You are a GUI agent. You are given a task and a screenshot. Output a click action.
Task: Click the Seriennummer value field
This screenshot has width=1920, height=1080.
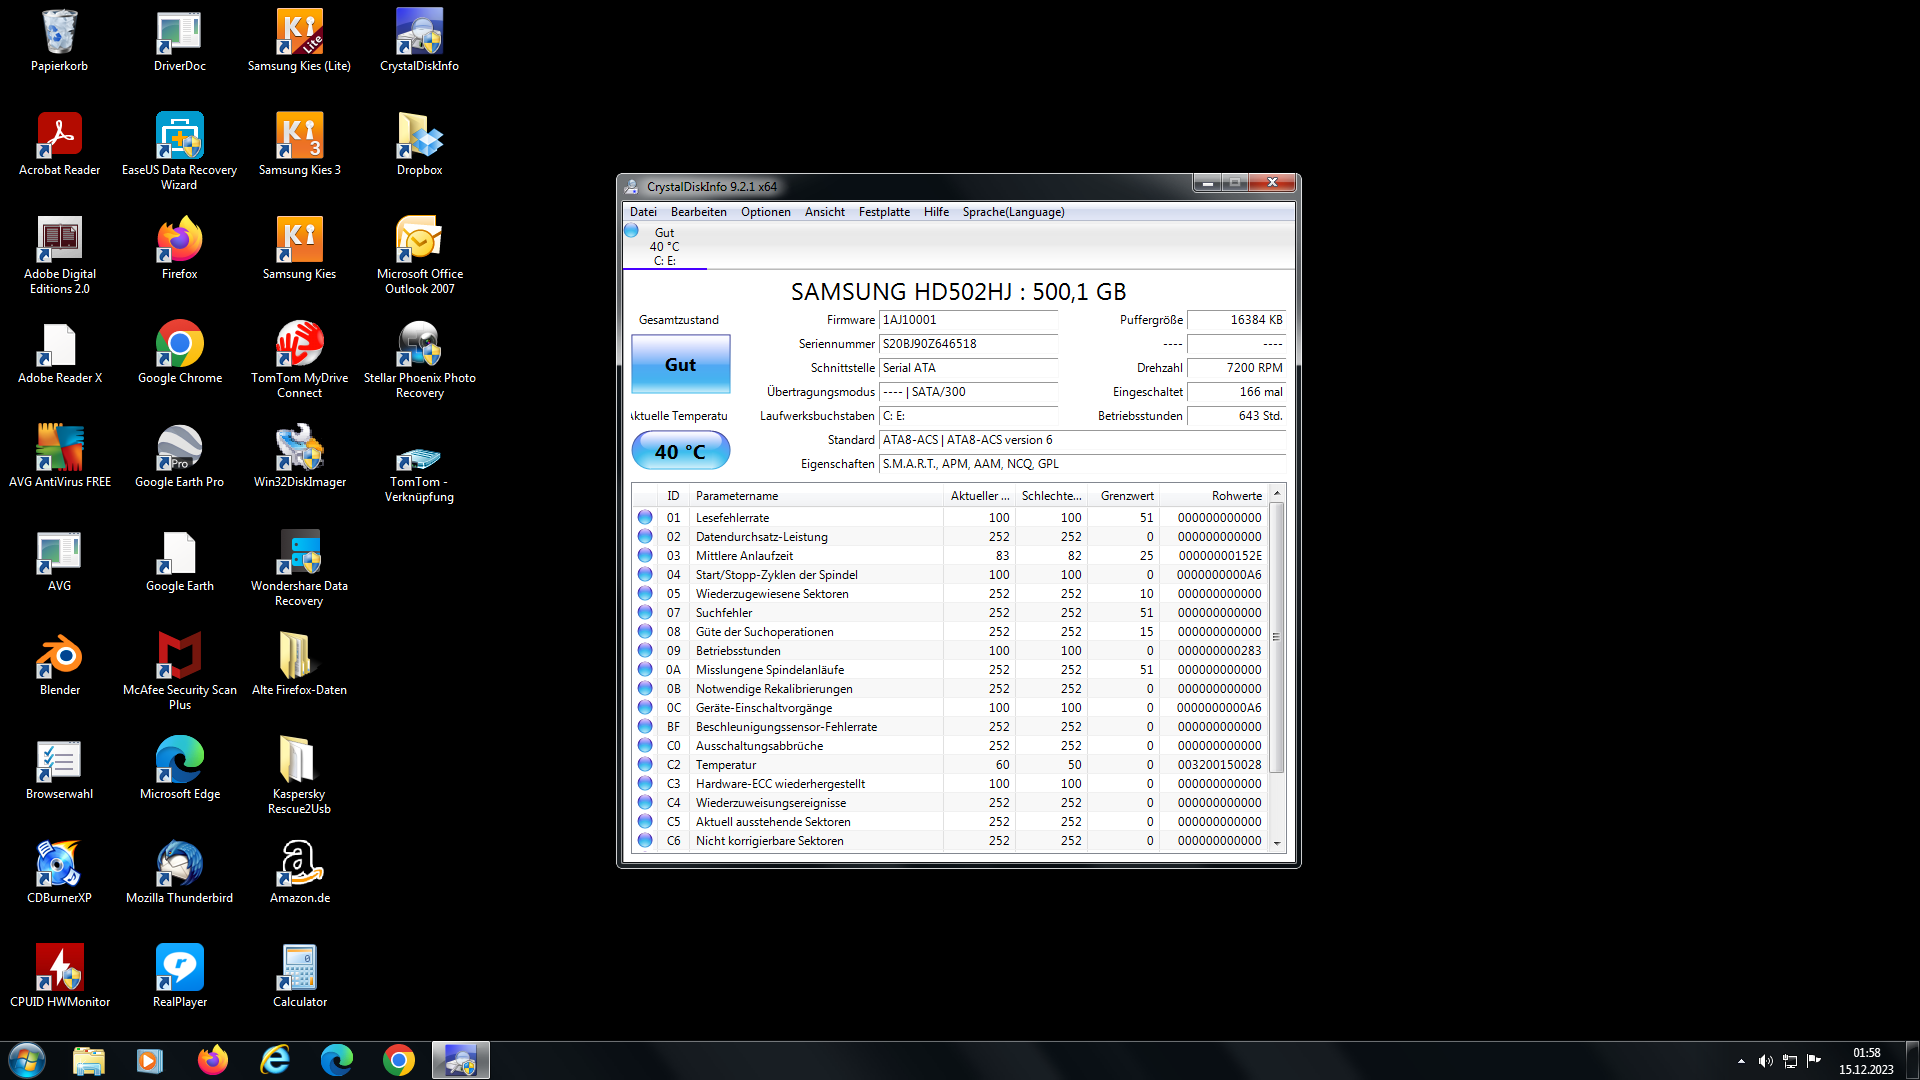pyautogui.click(x=967, y=344)
